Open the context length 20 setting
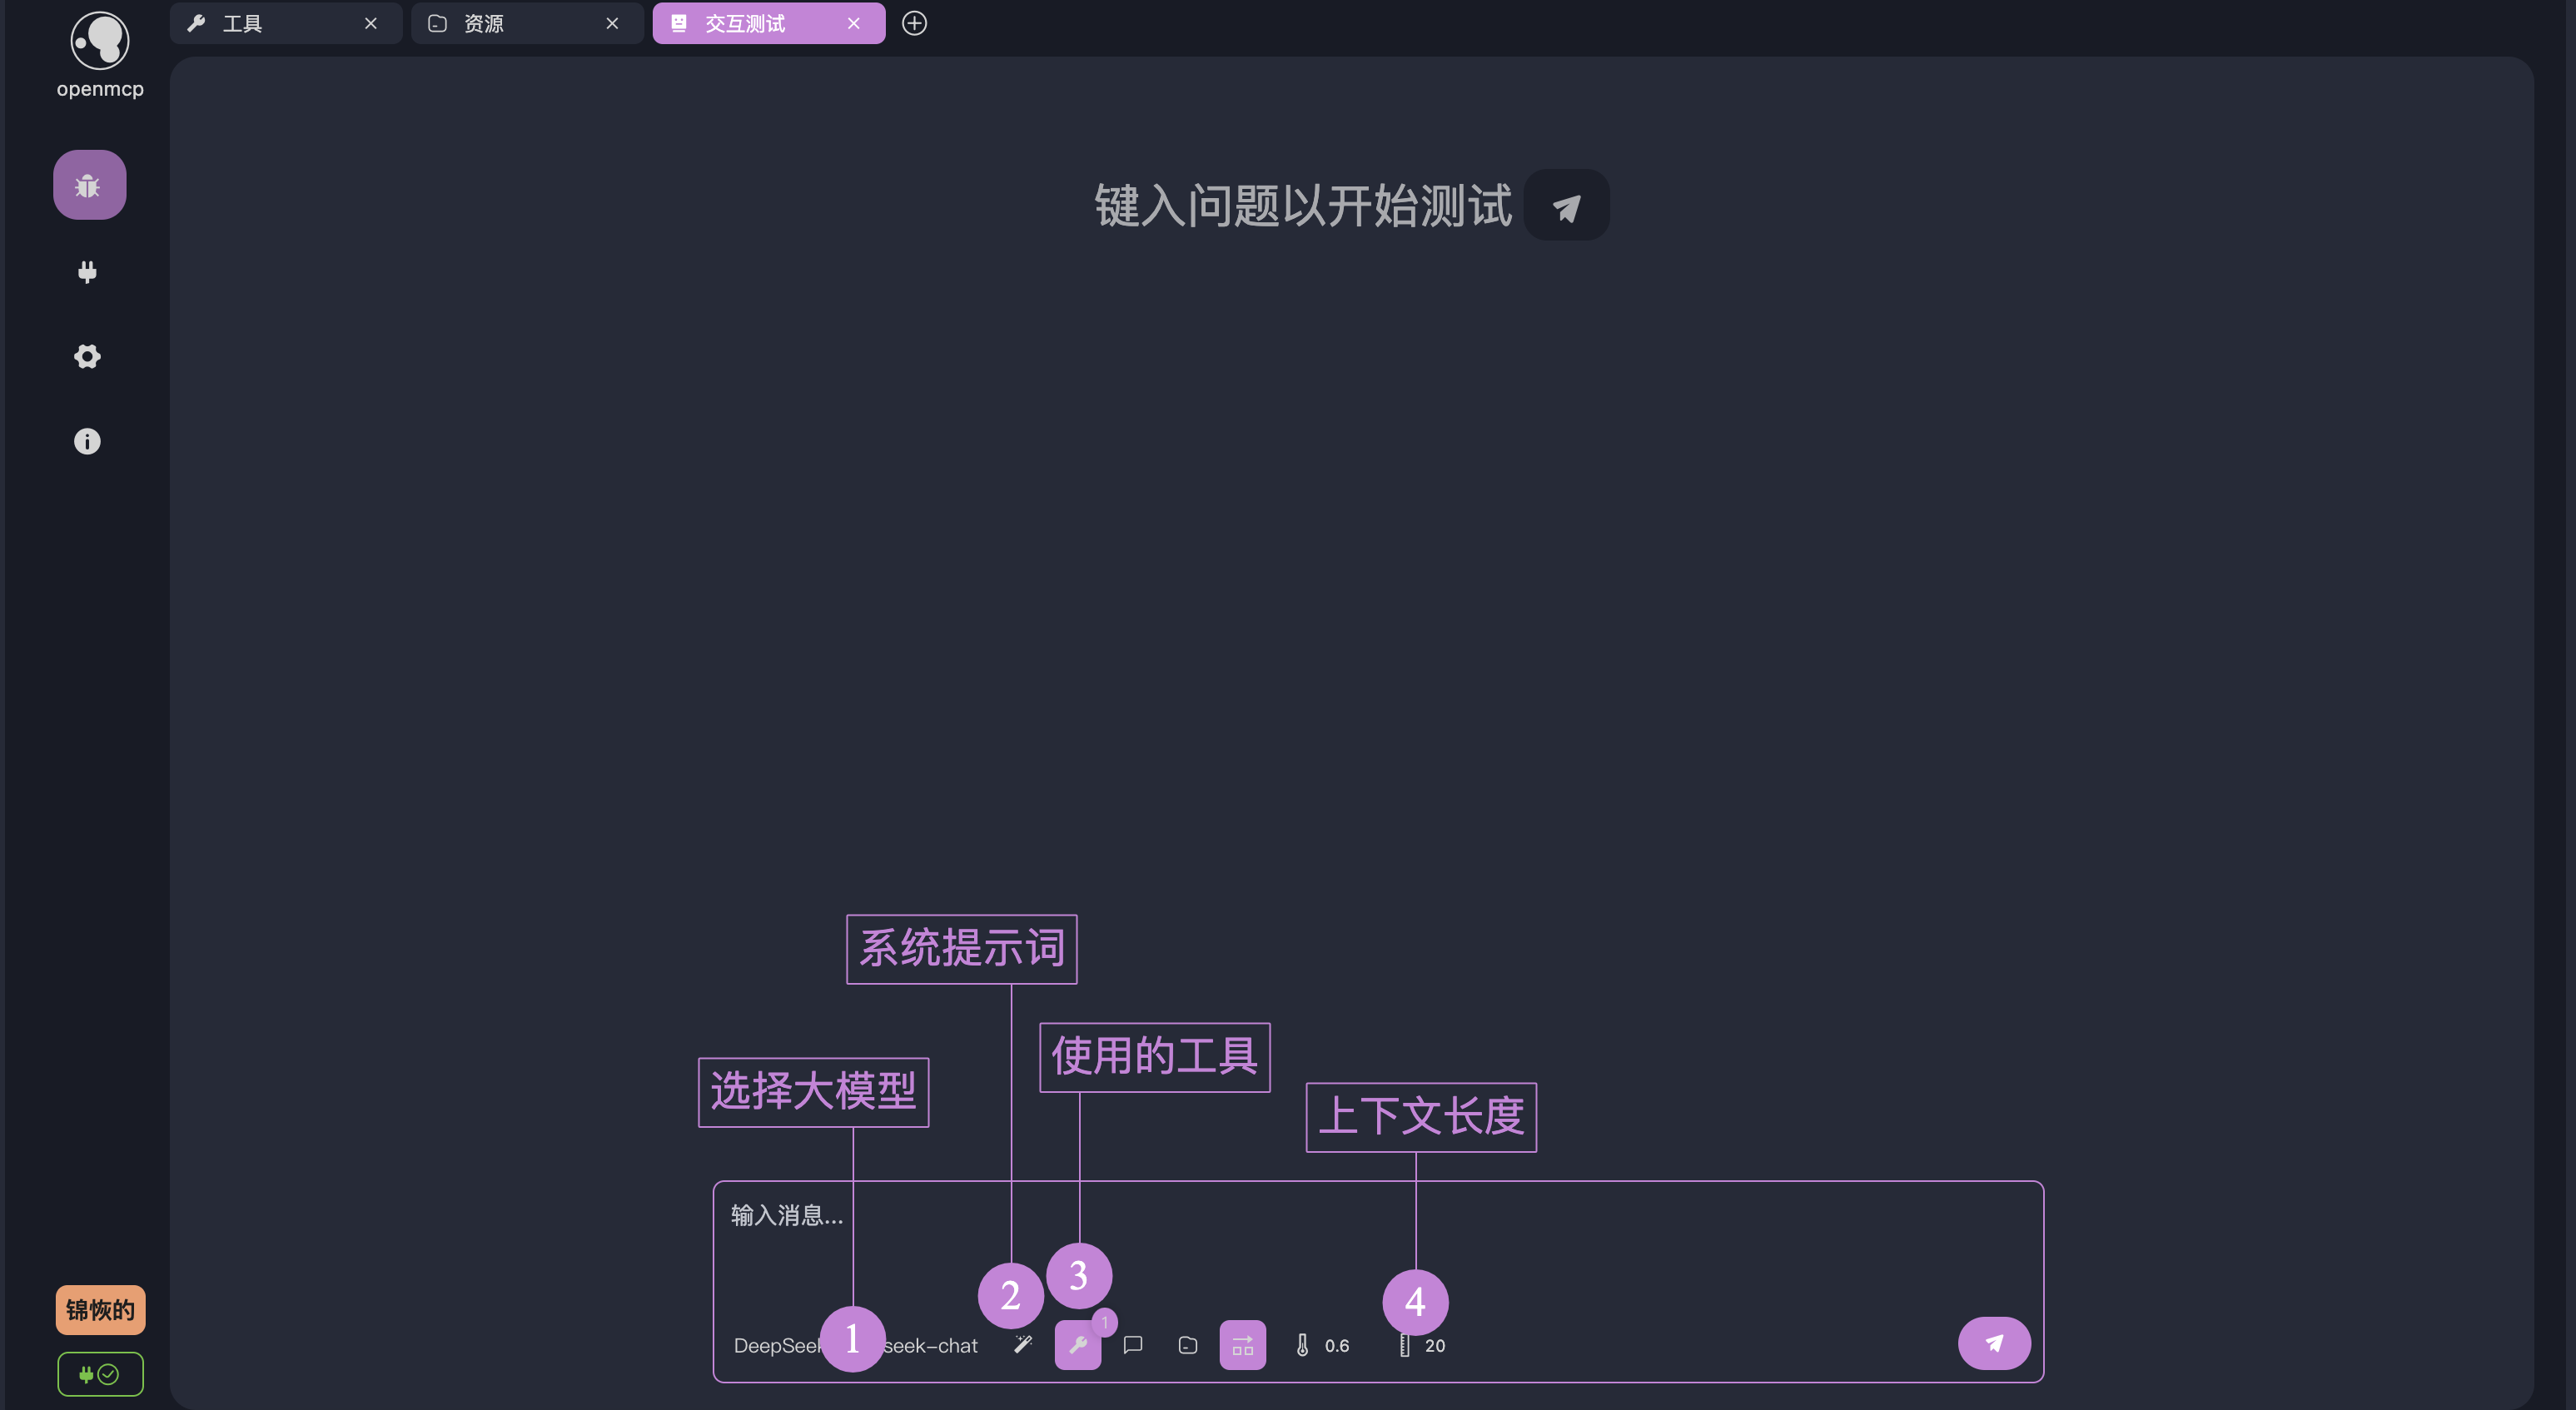The width and height of the screenshot is (2576, 1410). point(1422,1346)
